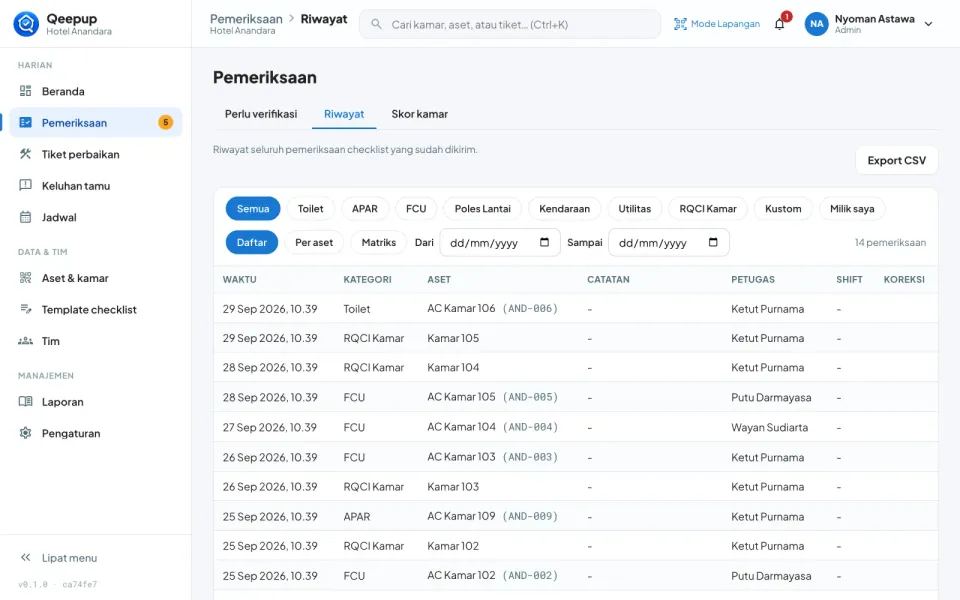
Task: Open row AC Kamar 109 (AND-009)
Action: point(576,516)
